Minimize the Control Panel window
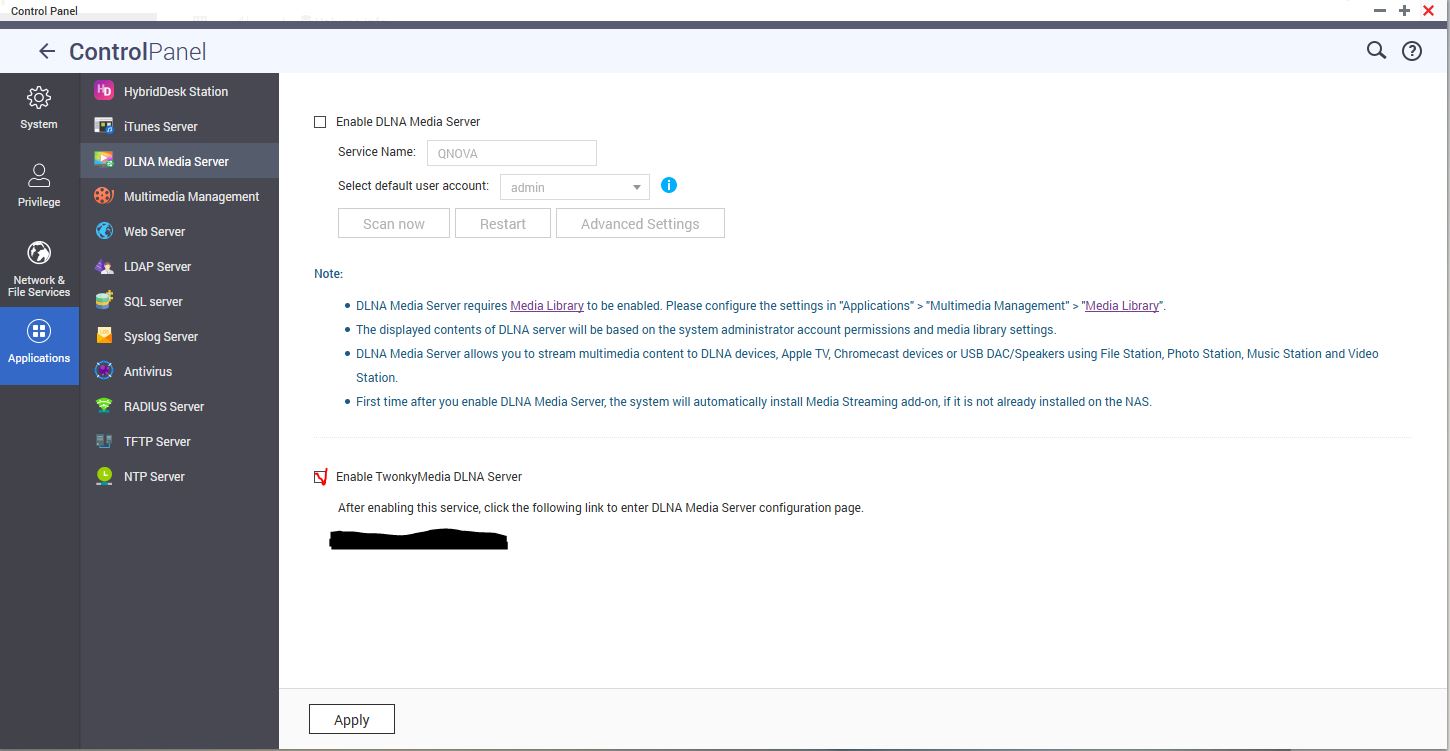 tap(1380, 10)
